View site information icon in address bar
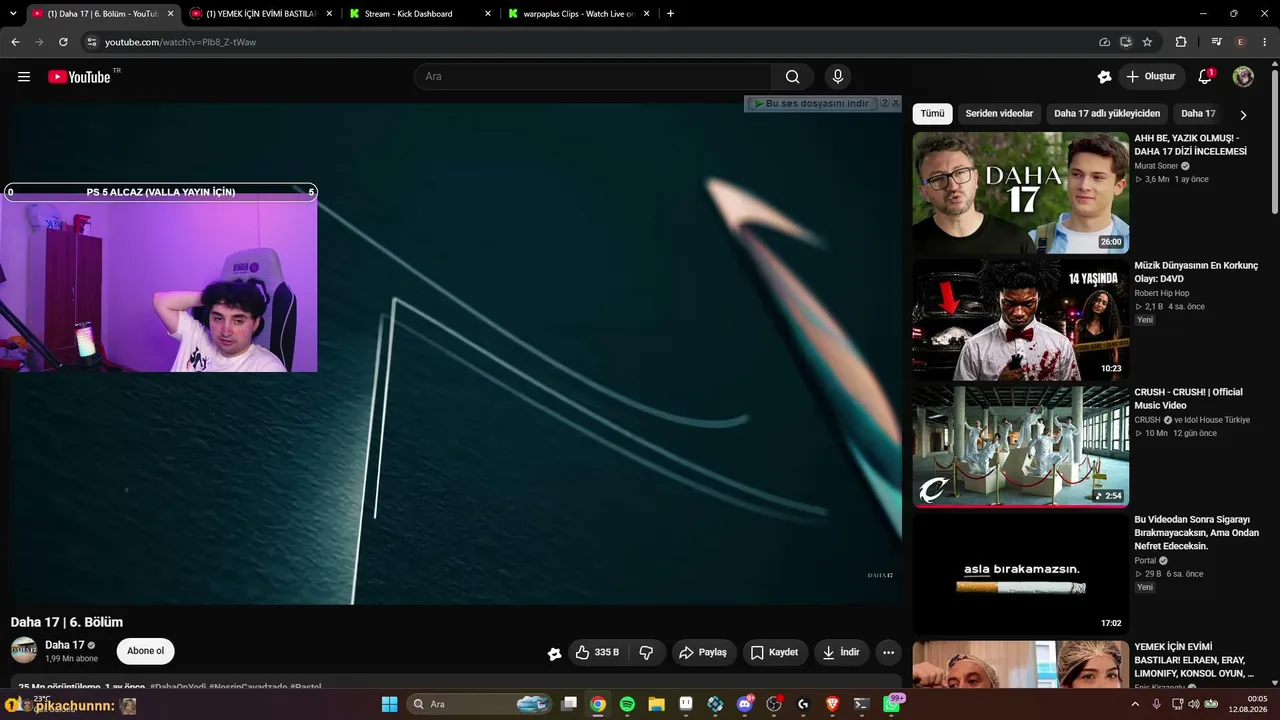Viewport: 1280px width, 720px height. [x=91, y=42]
